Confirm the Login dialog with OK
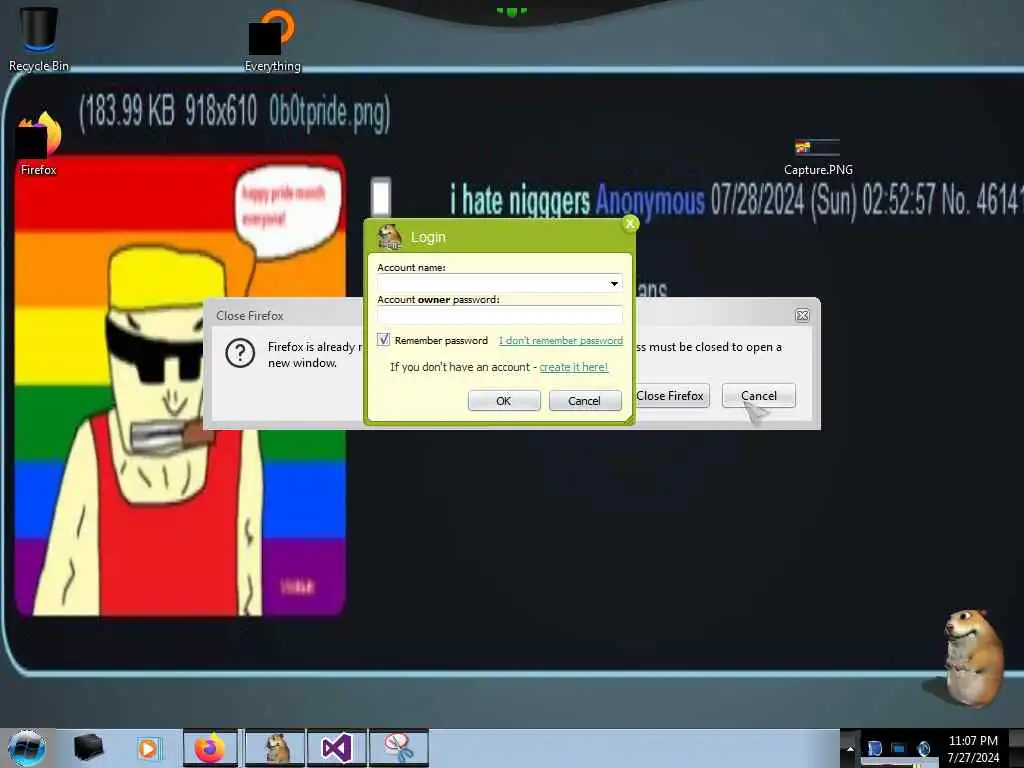The height and width of the screenshot is (768, 1024). (504, 400)
